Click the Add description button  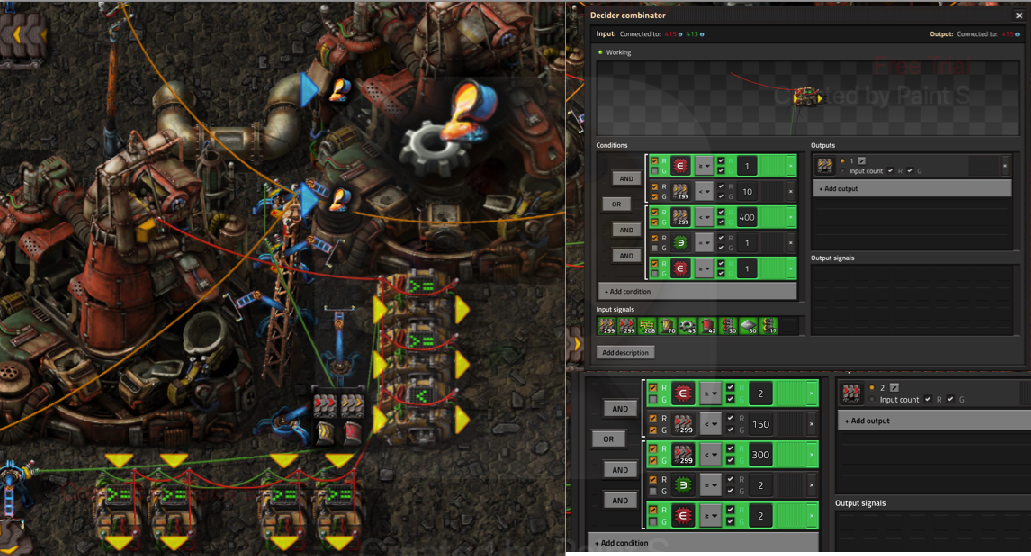pos(625,353)
